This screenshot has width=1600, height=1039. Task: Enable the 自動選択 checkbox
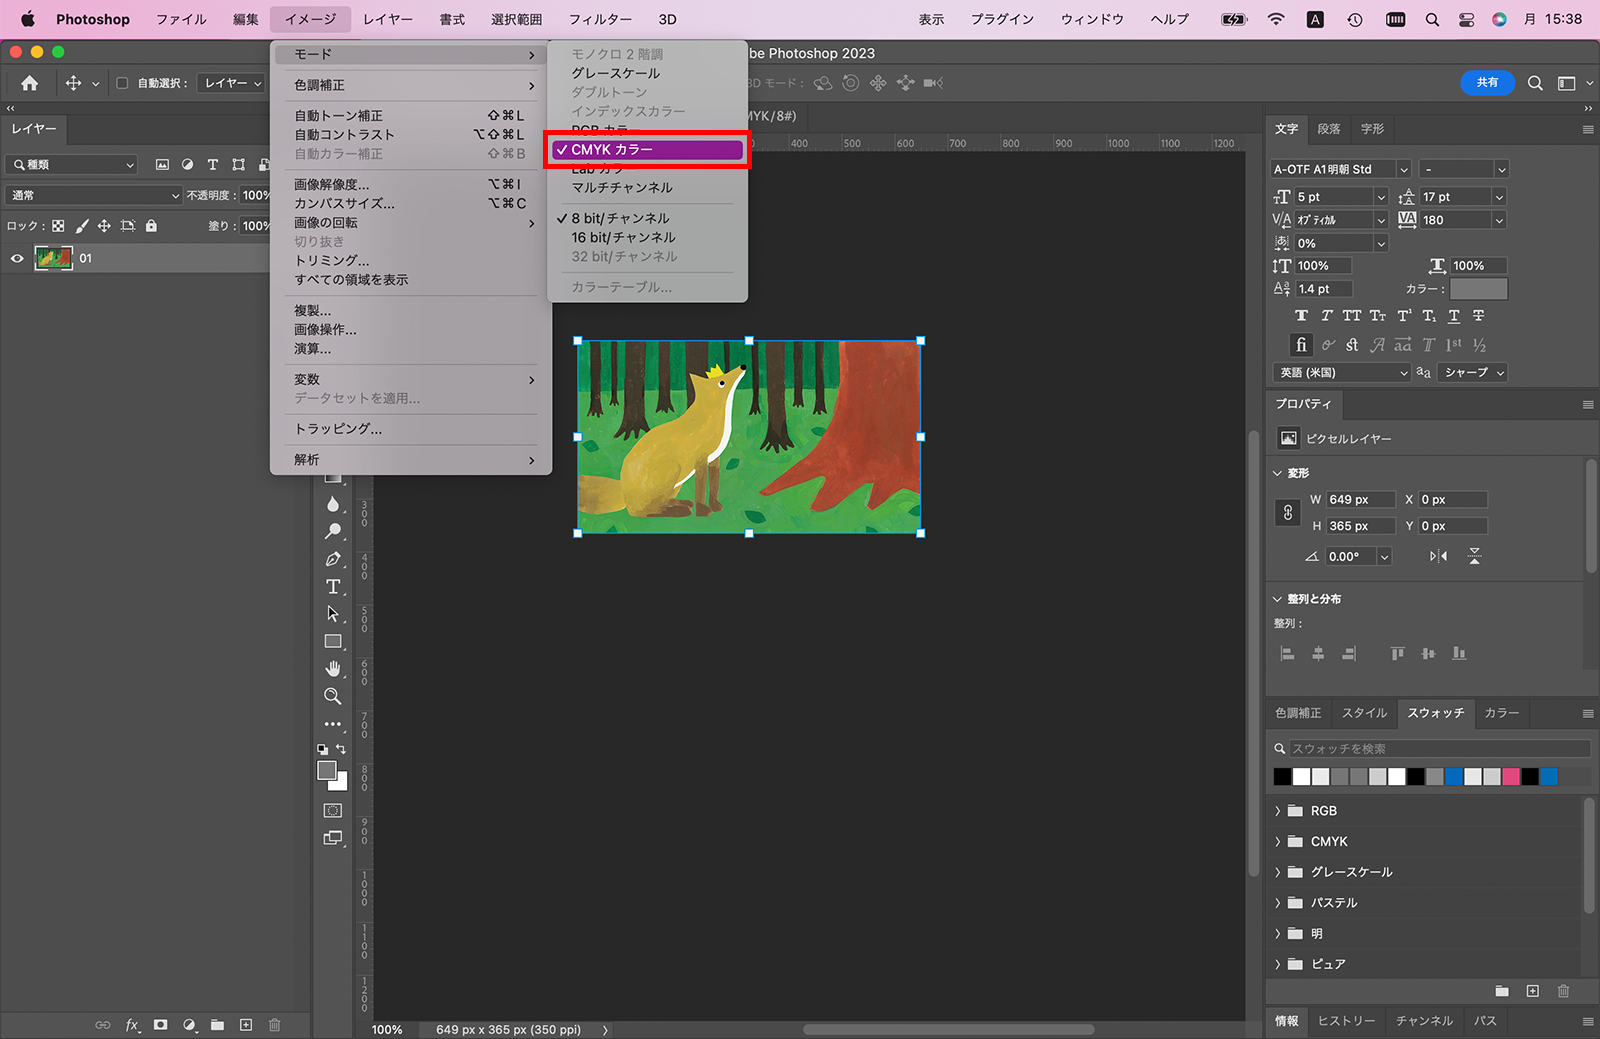(122, 83)
